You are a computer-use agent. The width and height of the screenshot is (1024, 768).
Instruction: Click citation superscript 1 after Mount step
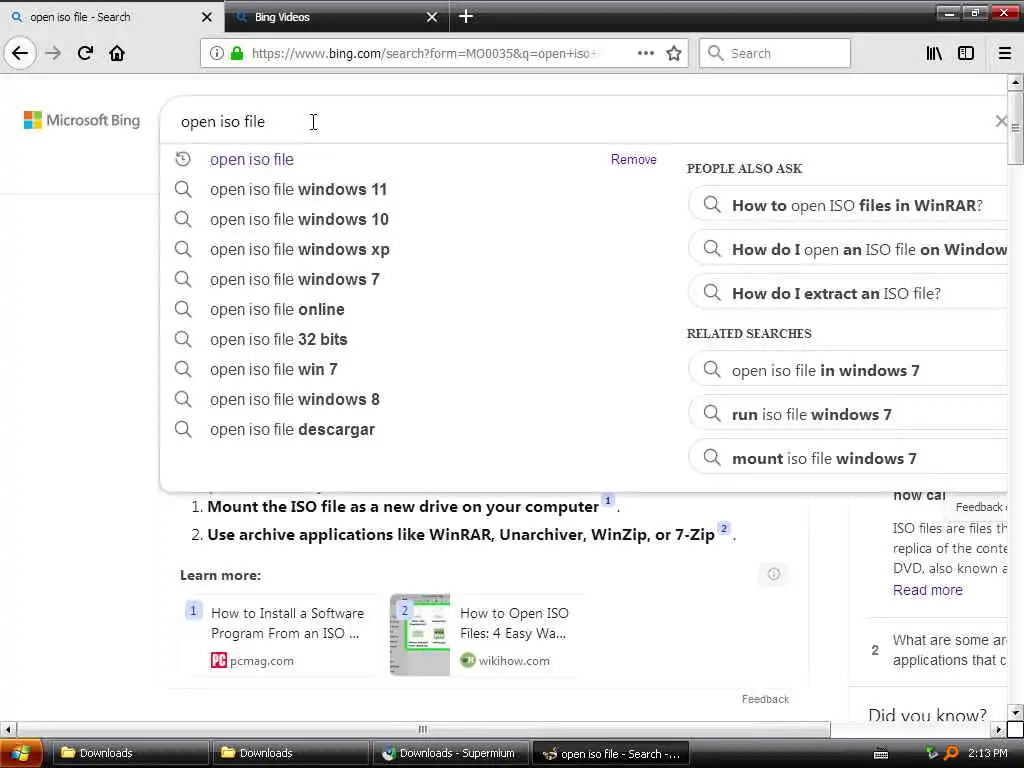[608, 500]
